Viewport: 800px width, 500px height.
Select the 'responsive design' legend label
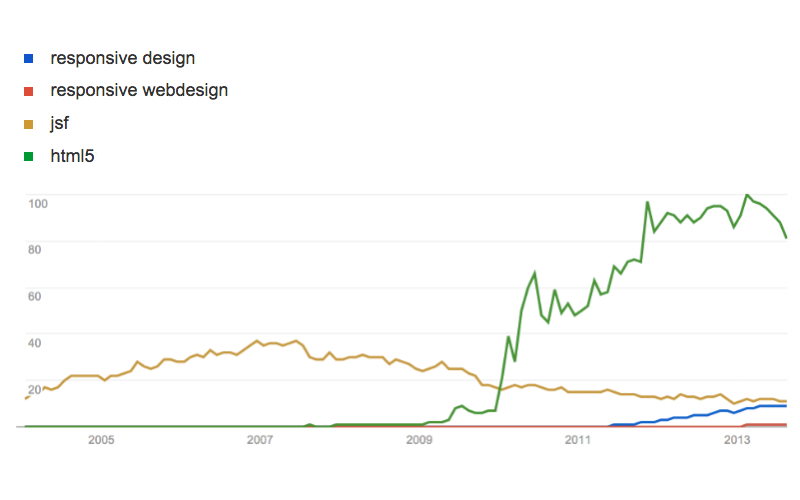click(x=122, y=58)
